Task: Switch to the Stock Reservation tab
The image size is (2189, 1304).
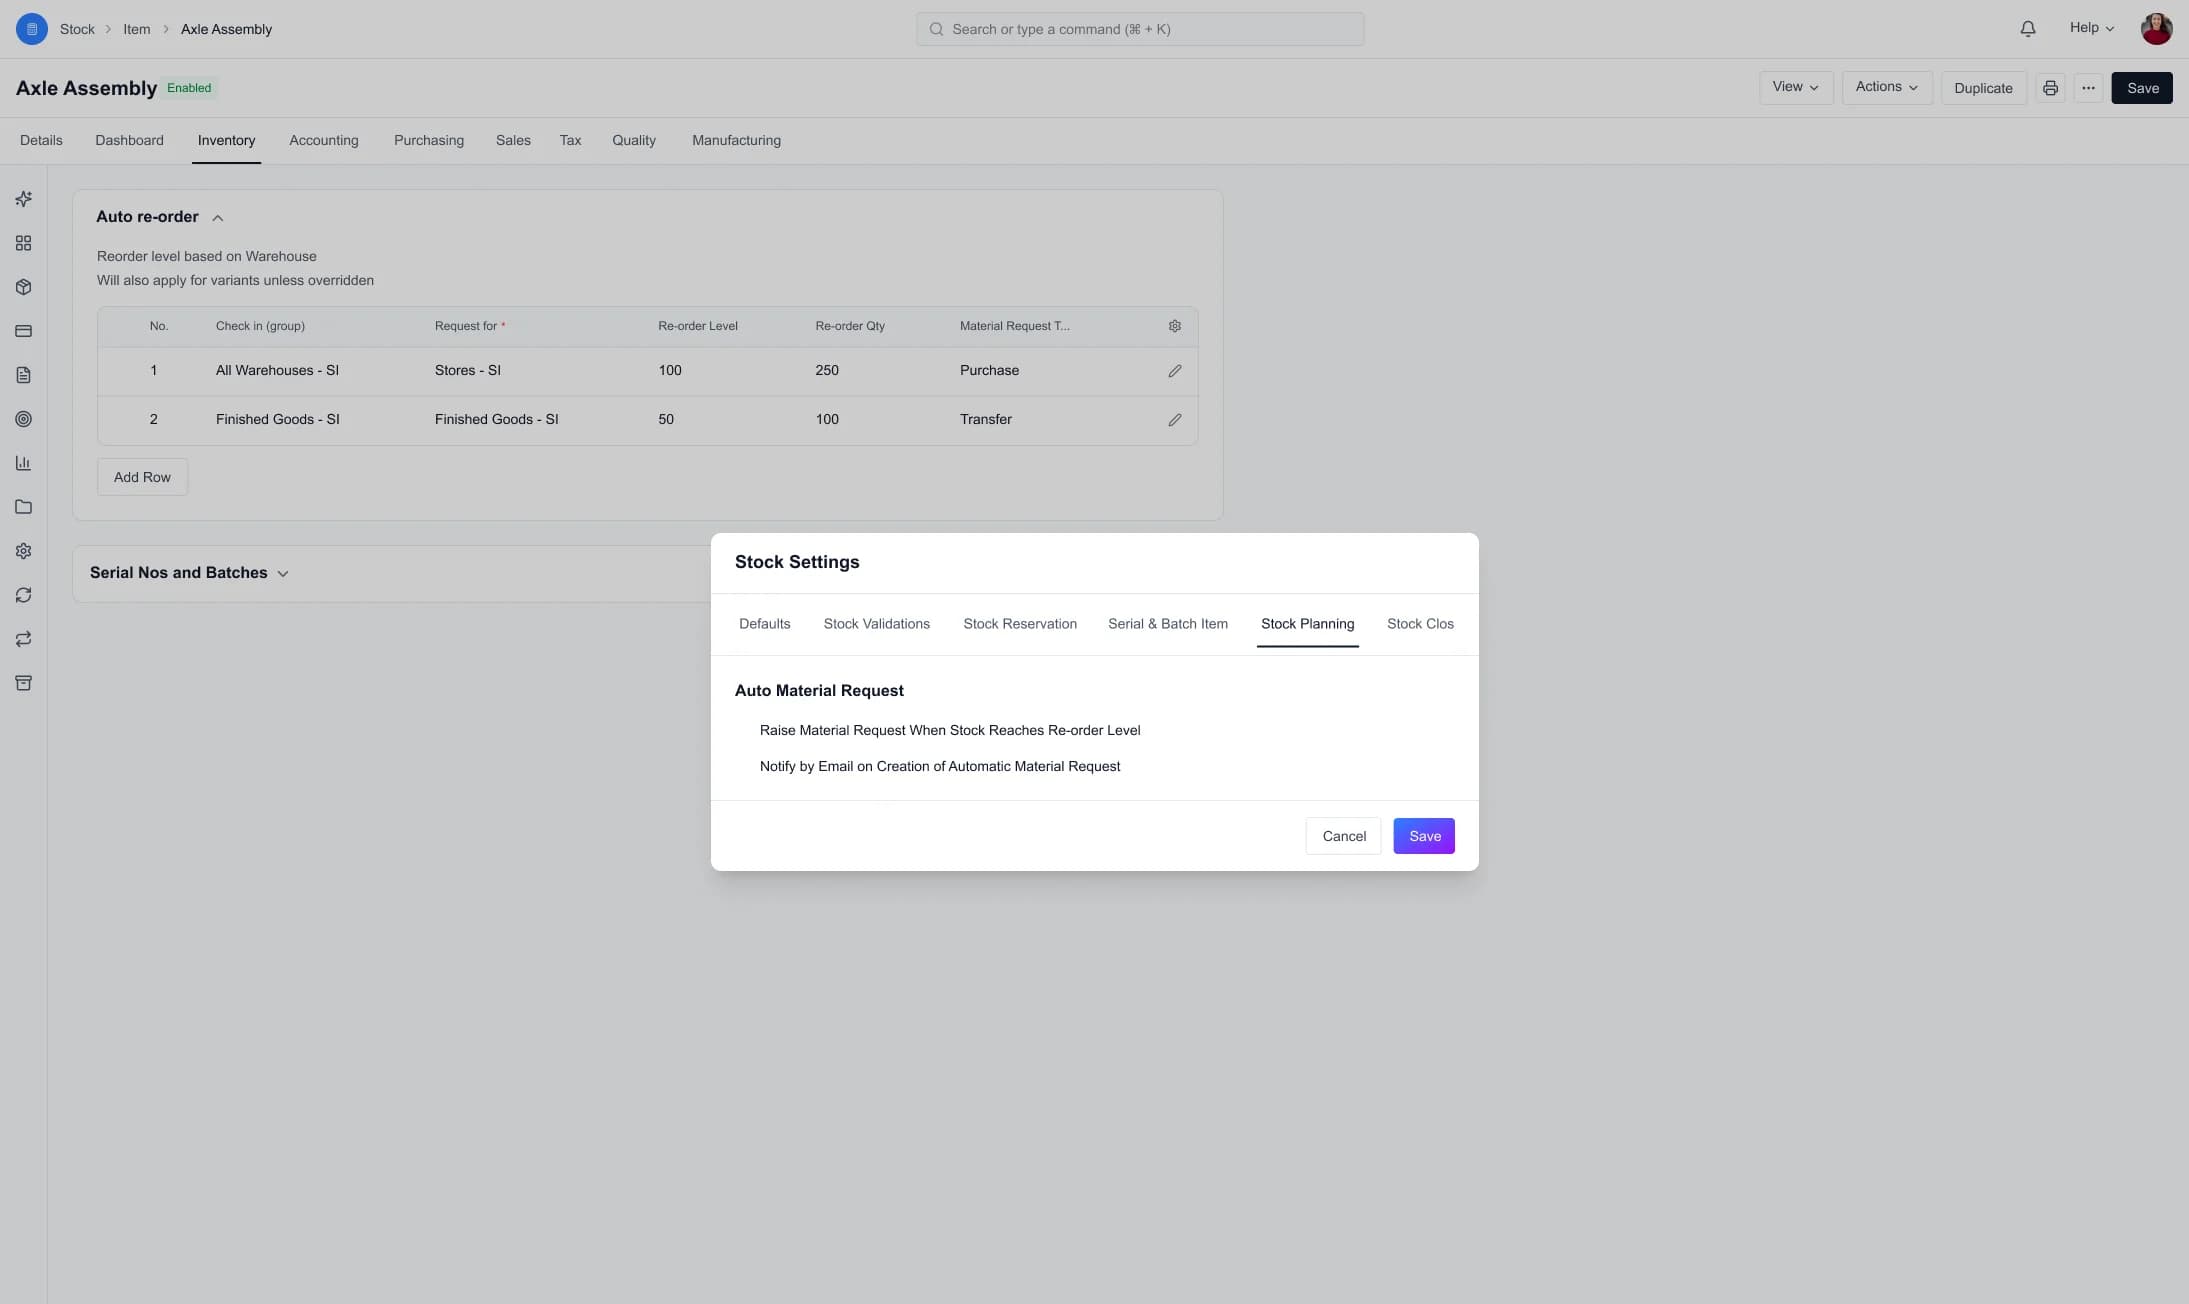Action: (x=1019, y=623)
